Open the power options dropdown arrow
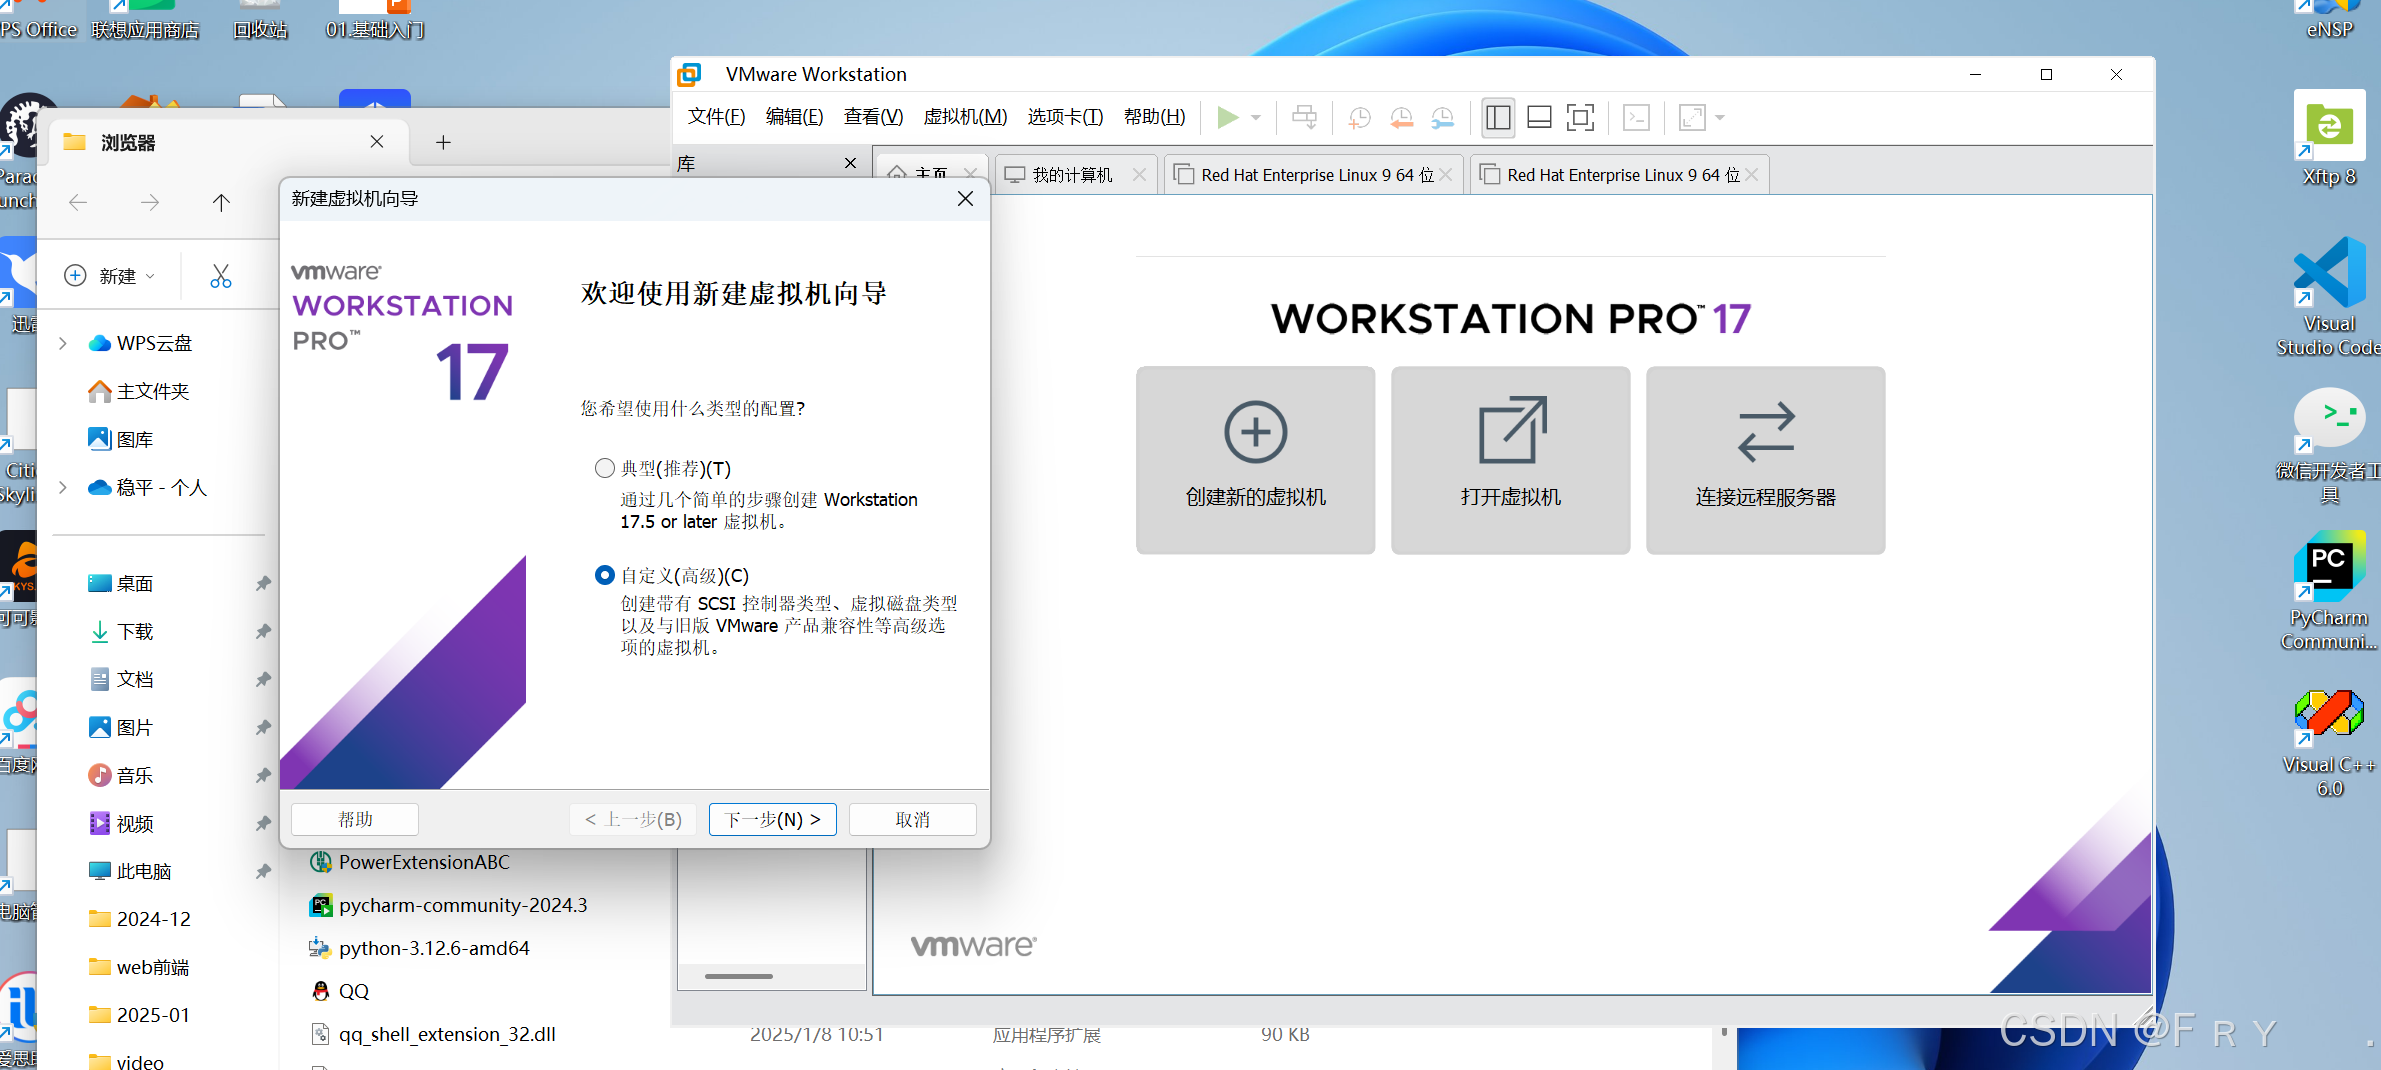 (x=1256, y=118)
